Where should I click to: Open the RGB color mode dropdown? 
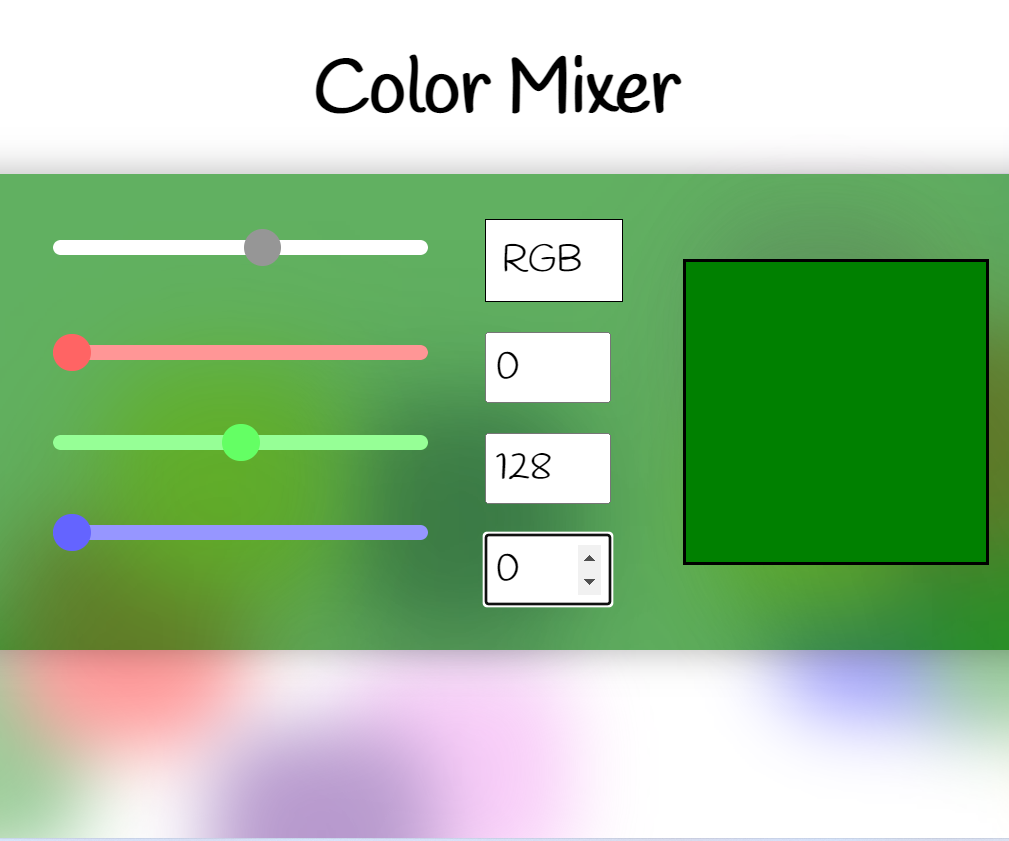553,260
